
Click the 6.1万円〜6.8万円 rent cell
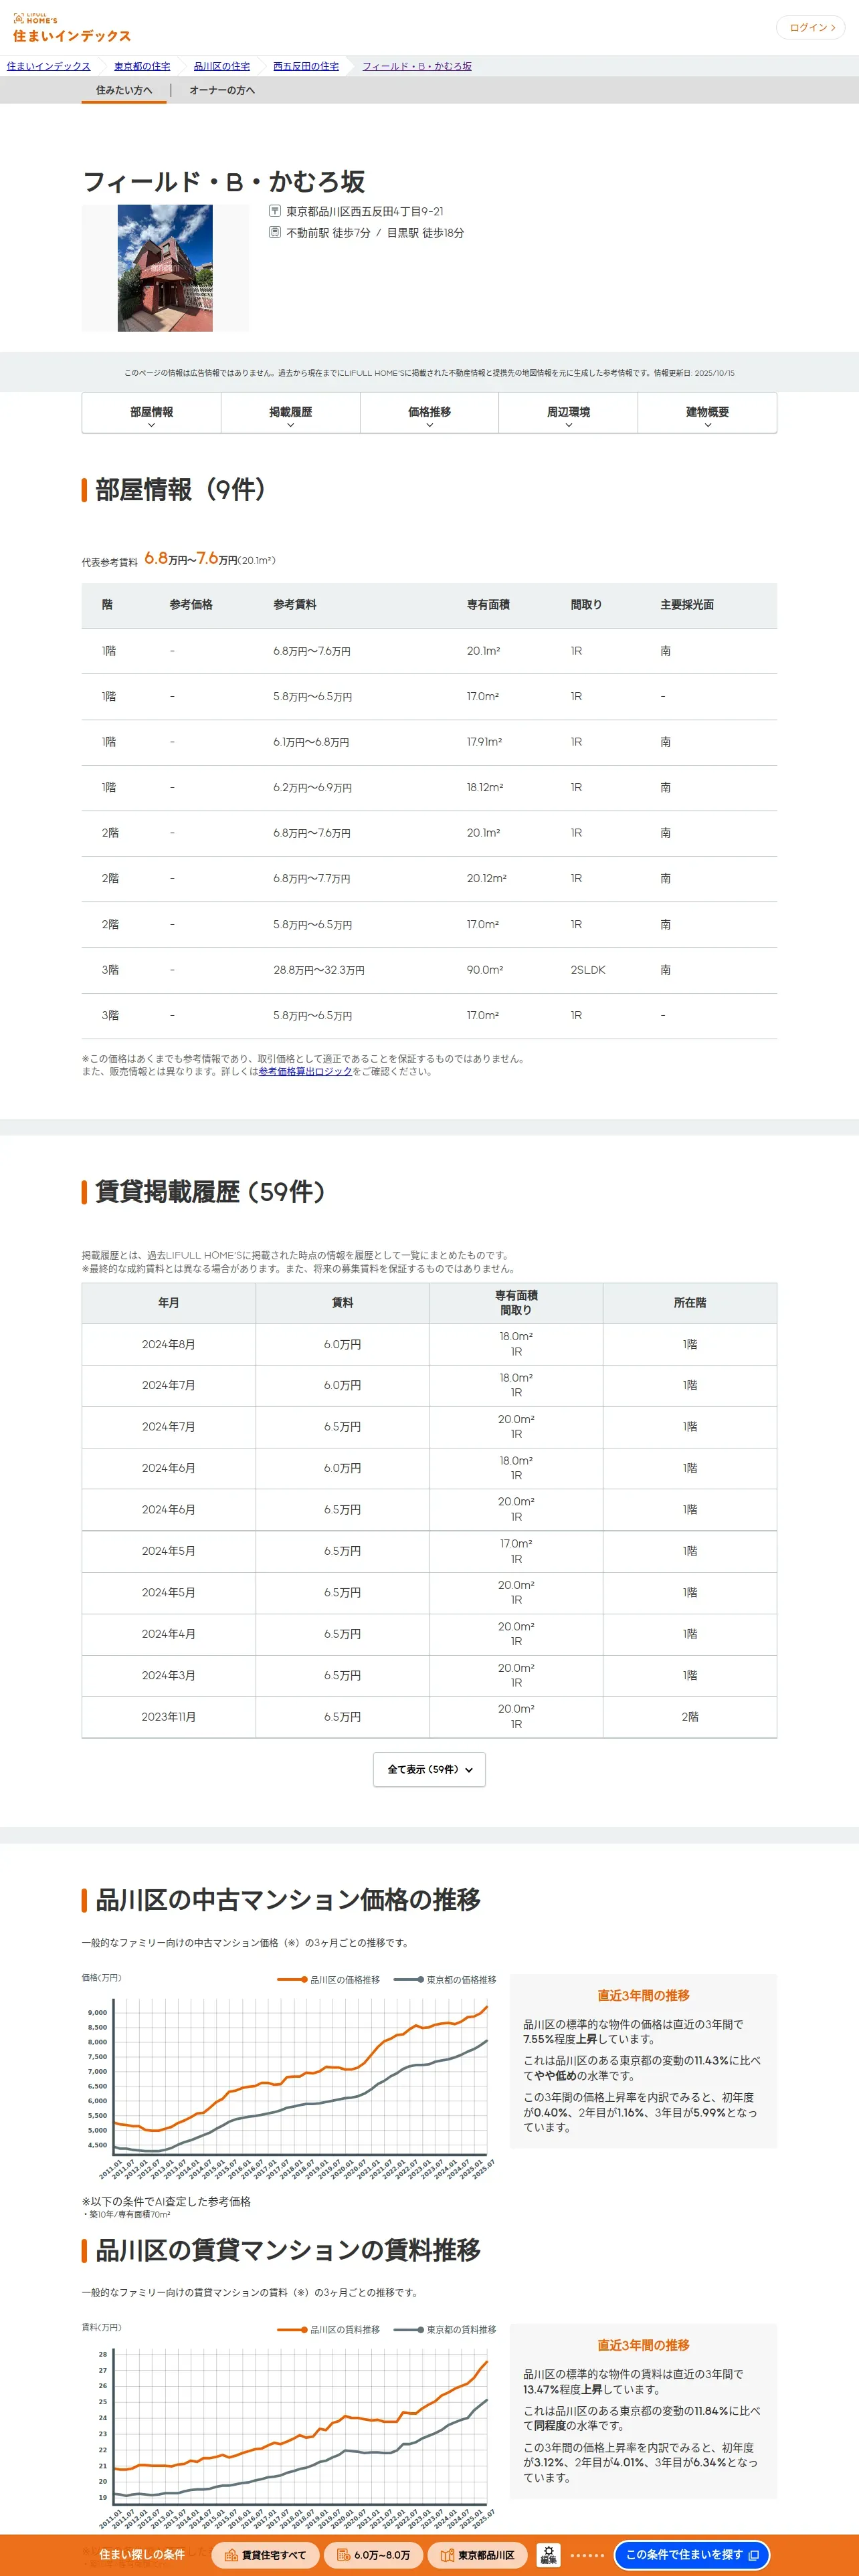[311, 742]
